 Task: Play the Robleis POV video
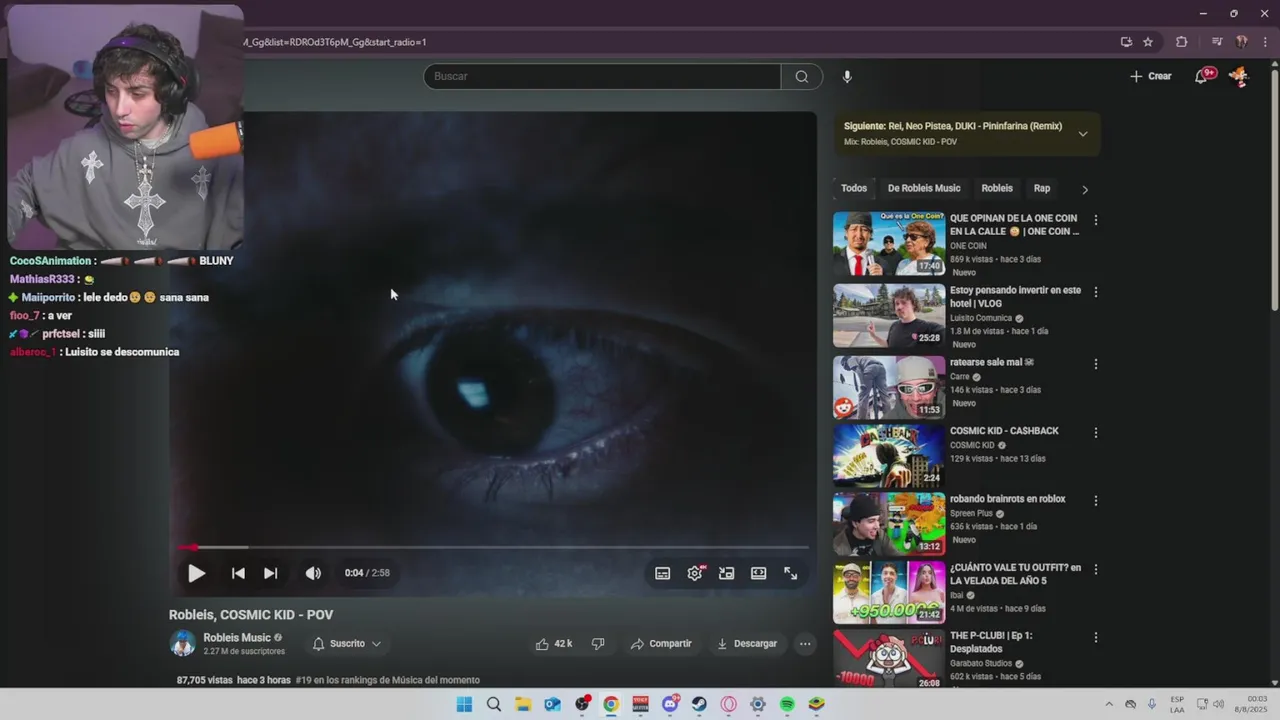196,573
